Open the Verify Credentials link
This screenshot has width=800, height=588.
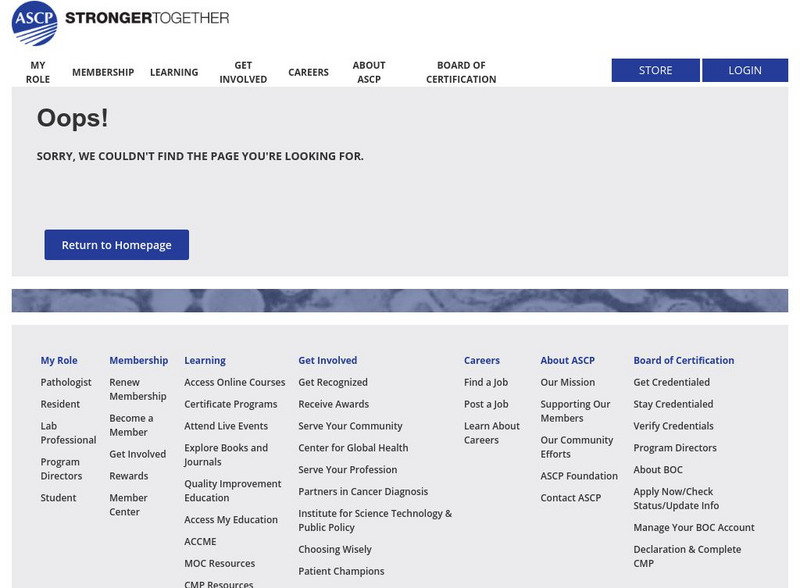pos(673,426)
